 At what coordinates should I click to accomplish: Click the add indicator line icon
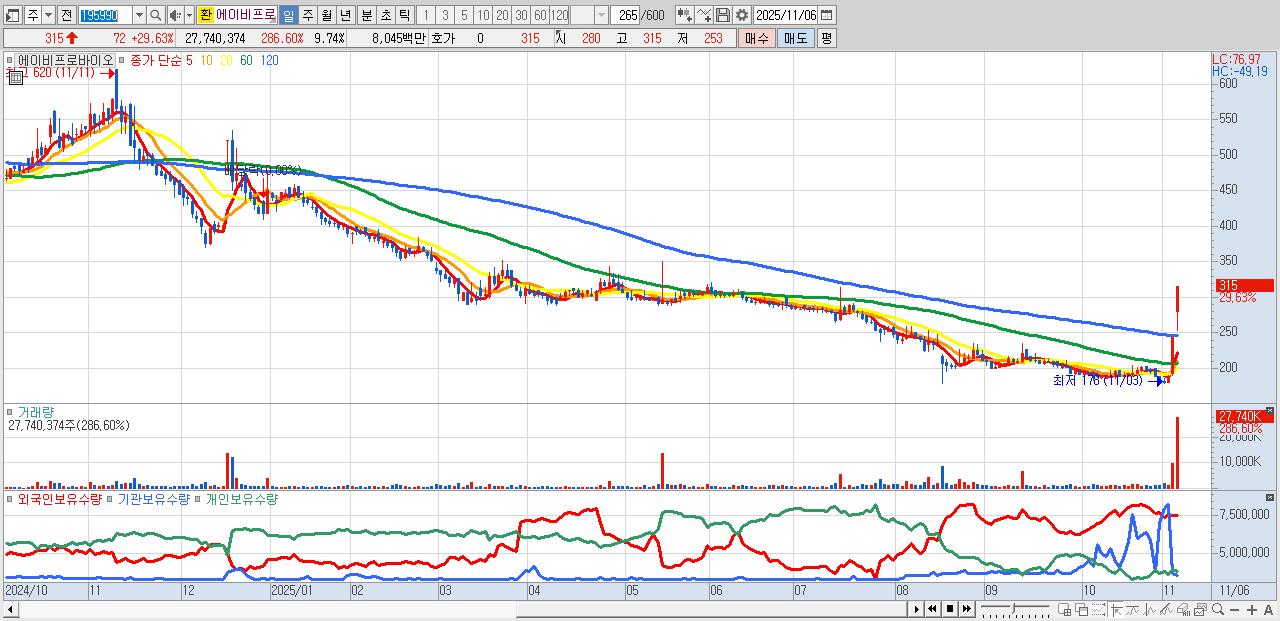pos(704,15)
